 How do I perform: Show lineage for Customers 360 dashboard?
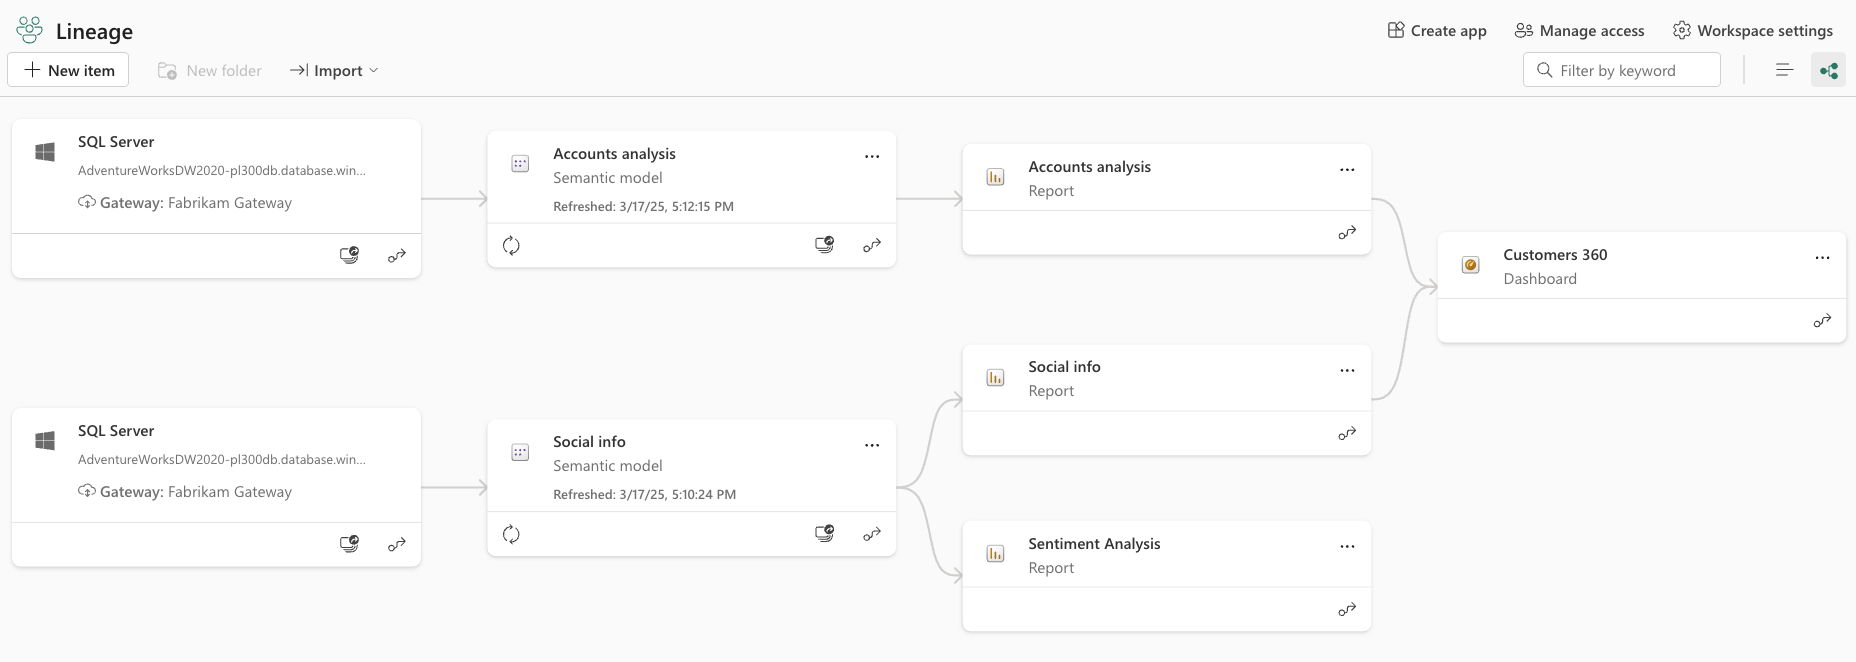tap(1822, 321)
